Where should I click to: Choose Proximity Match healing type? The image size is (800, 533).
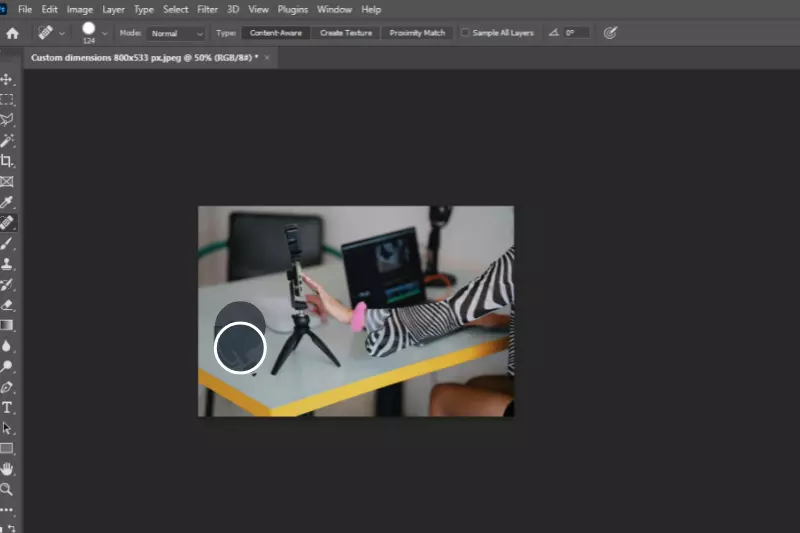pos(417,33)
